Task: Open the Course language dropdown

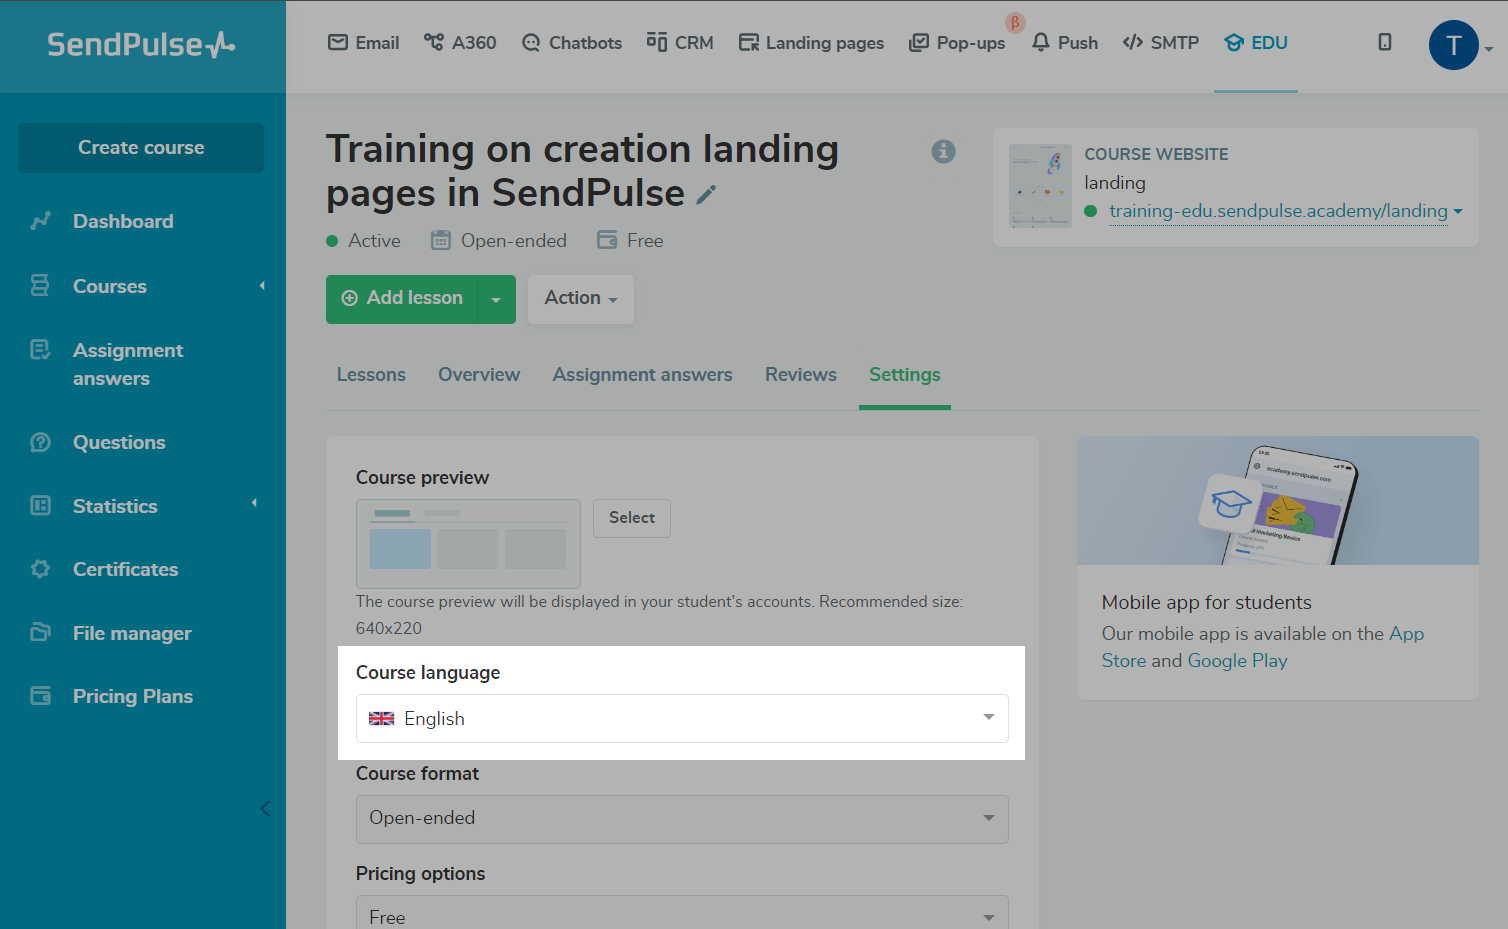Action: point(682,718)
